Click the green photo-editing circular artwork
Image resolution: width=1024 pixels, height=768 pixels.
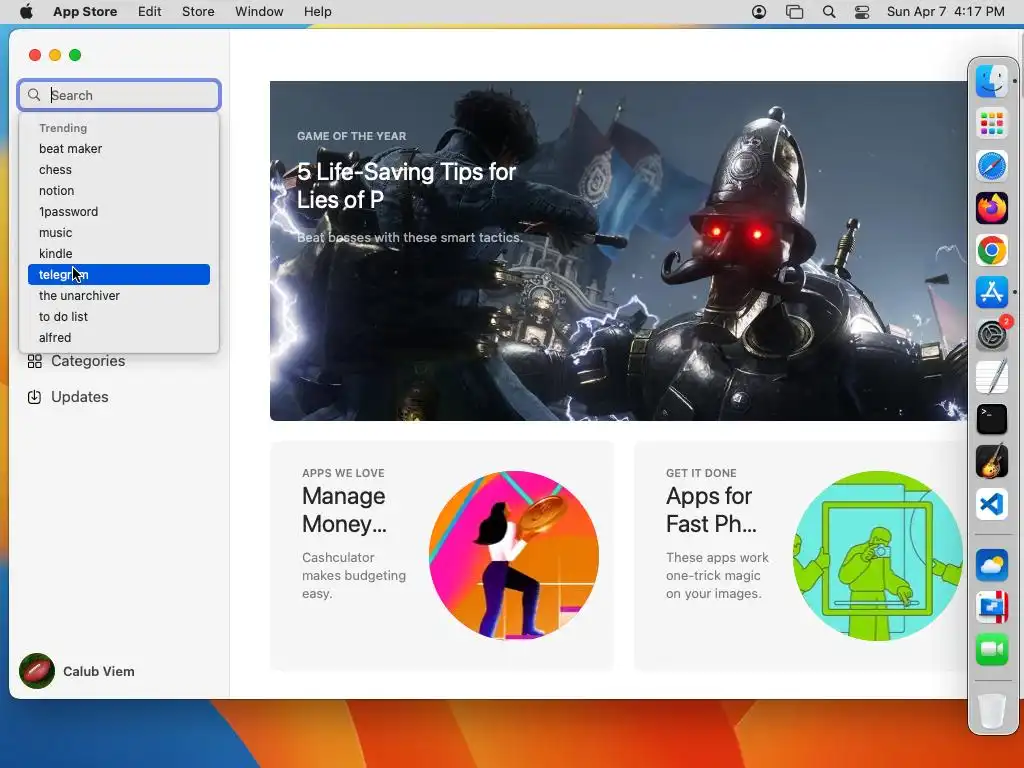(878, 556)
